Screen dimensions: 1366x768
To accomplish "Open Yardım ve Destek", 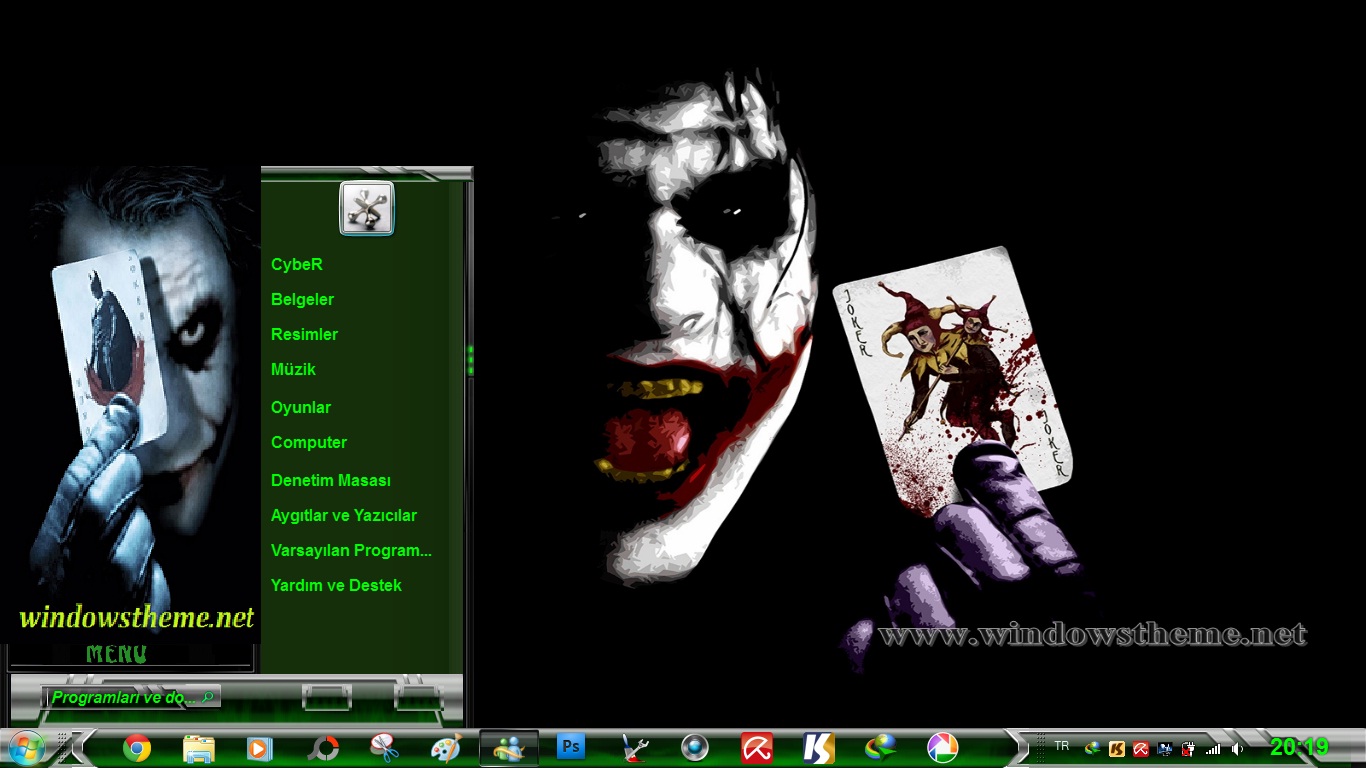I will pyautogui.click(x=336, y=586).
